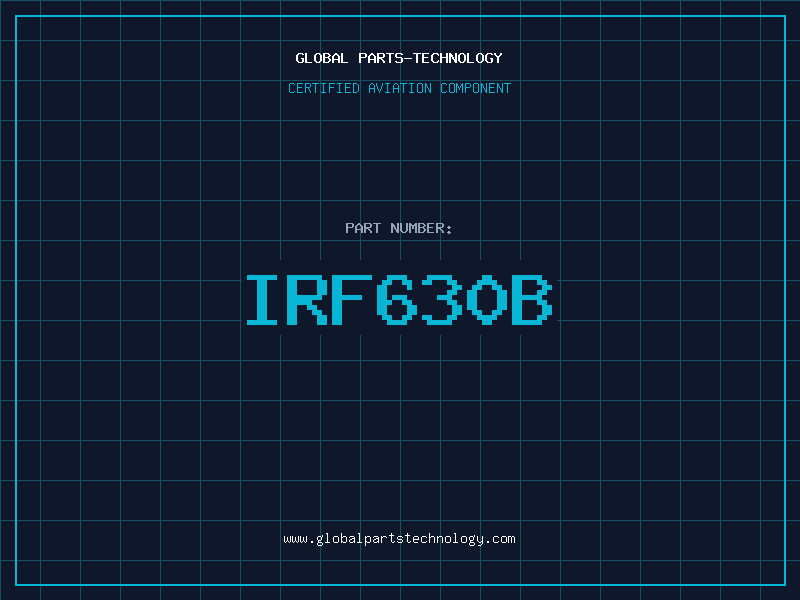Click the CERTIFIED AVIATION COMPONENT subtitle

(x=399, y=88)
